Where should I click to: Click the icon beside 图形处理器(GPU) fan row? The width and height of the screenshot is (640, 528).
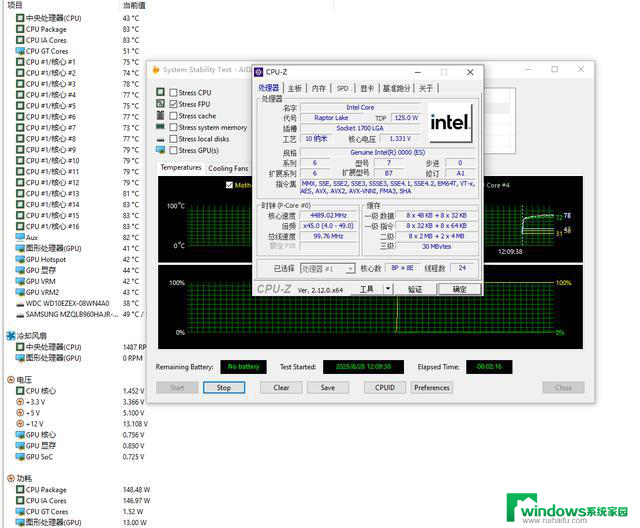tap(20, 358)
